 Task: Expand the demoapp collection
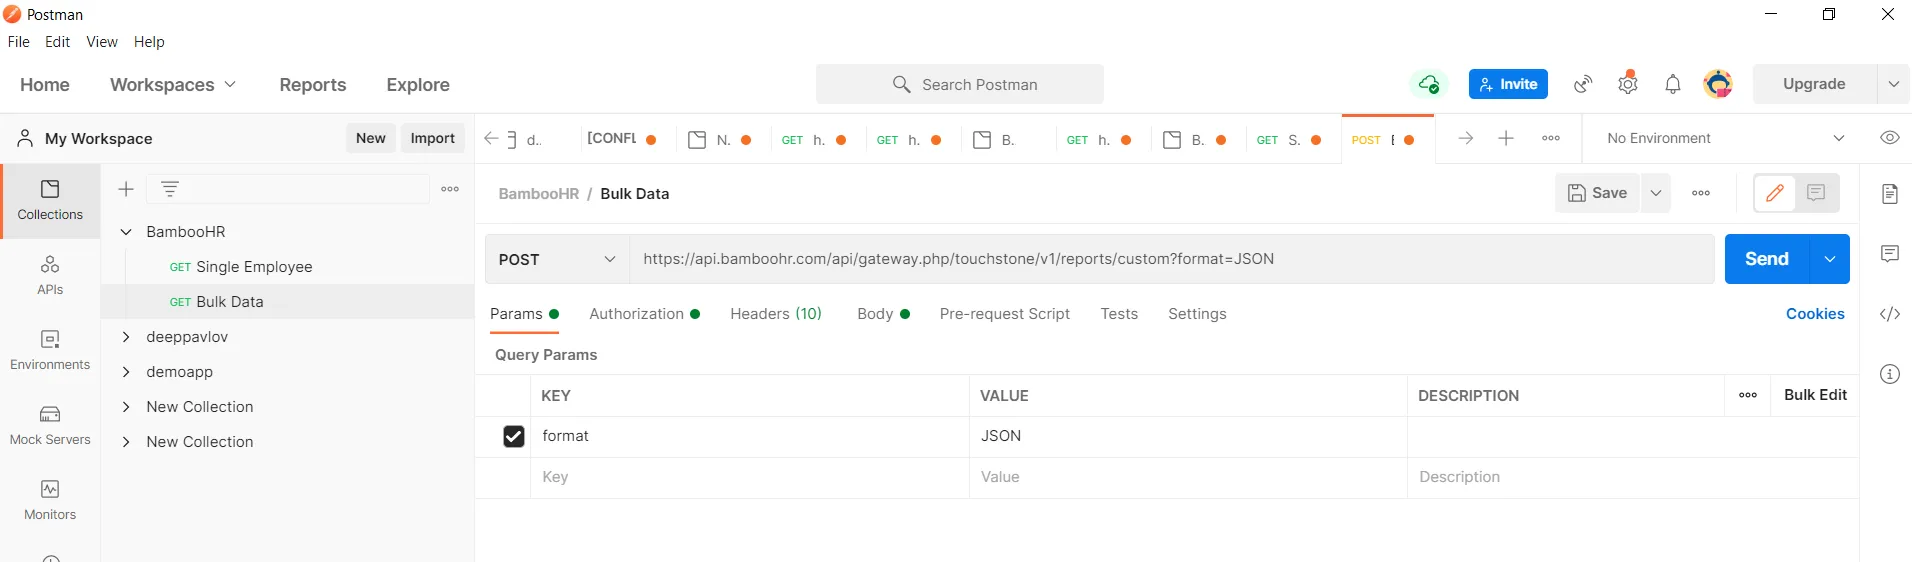click(126, 372)
